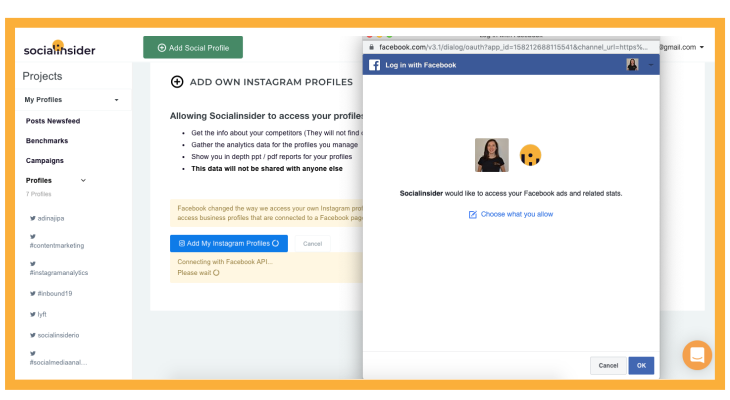Click Twitter icon beside socialinsiderio
Viewport: 730px width, 400px height.
[33, 335]
